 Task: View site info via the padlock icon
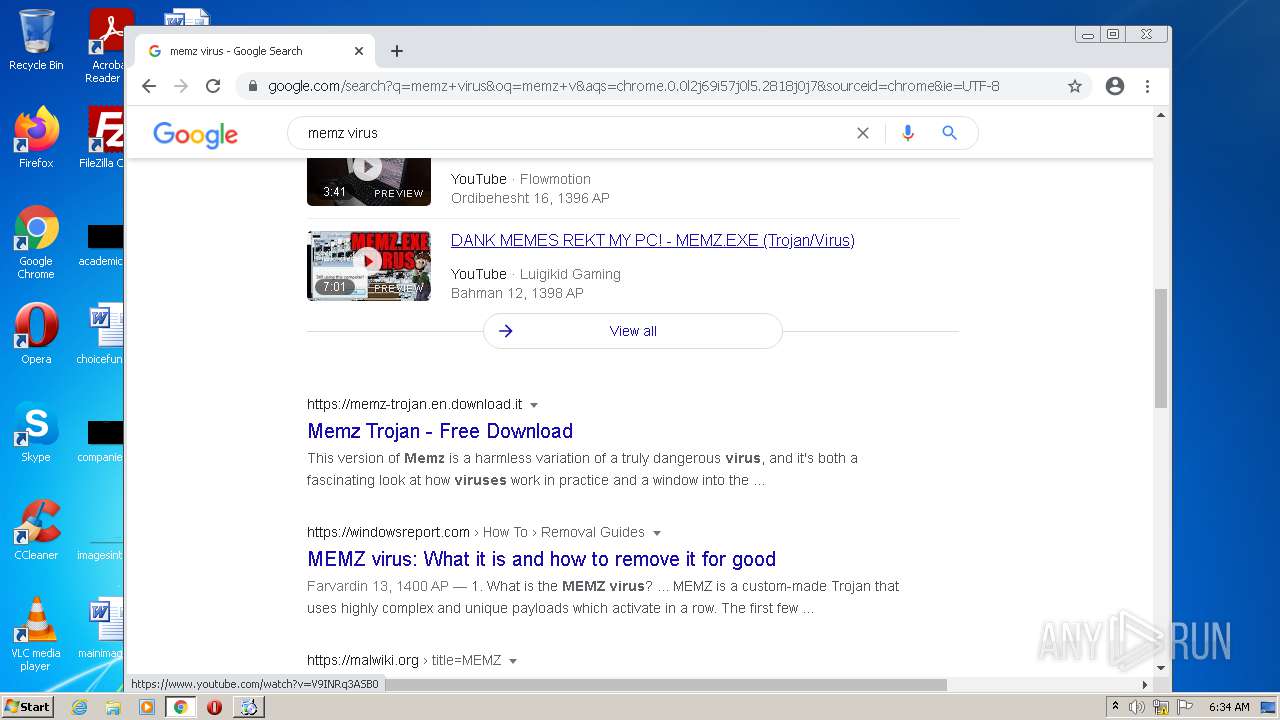253,86
